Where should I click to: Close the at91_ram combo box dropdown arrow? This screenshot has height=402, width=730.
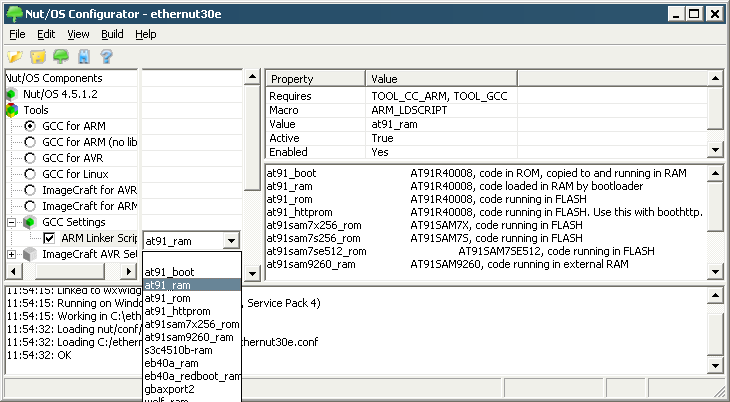231,241
